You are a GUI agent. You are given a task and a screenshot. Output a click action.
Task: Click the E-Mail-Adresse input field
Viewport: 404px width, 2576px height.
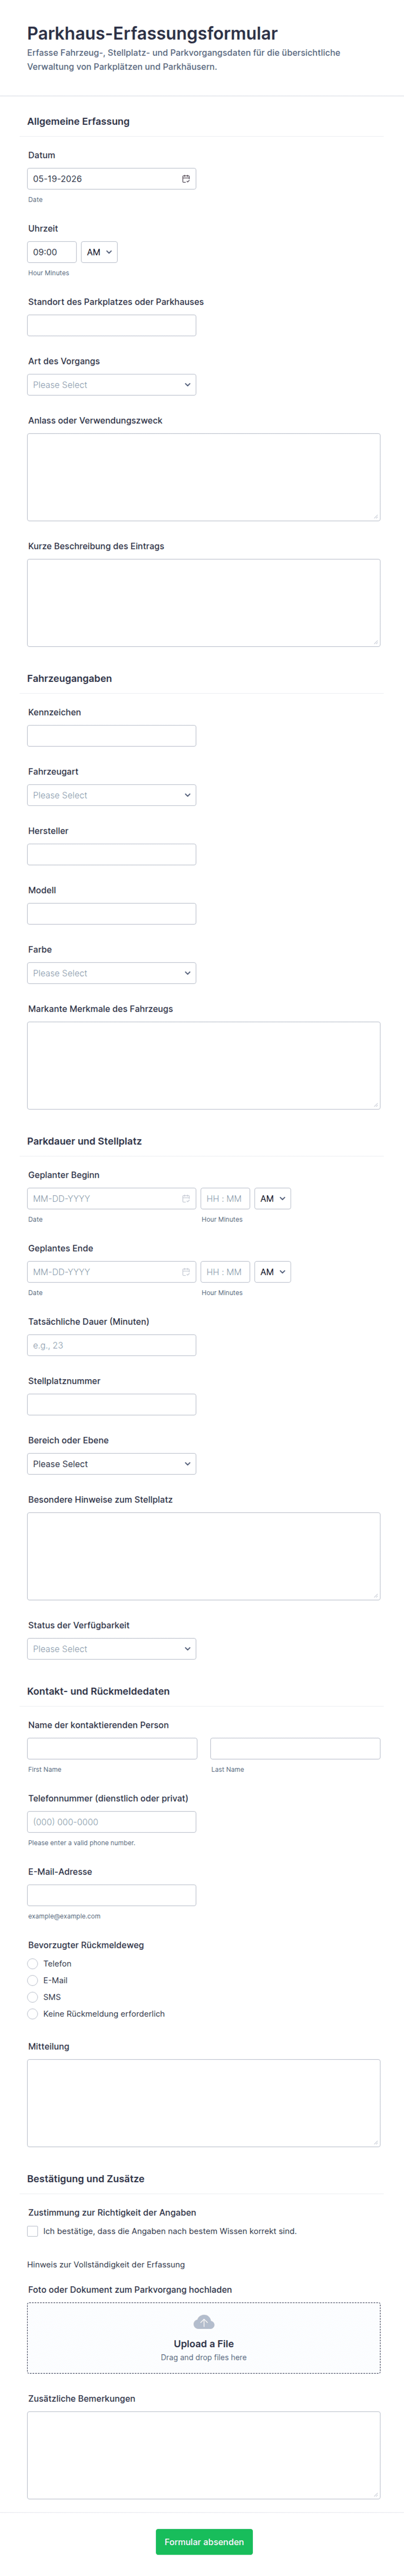point(112,1895)
